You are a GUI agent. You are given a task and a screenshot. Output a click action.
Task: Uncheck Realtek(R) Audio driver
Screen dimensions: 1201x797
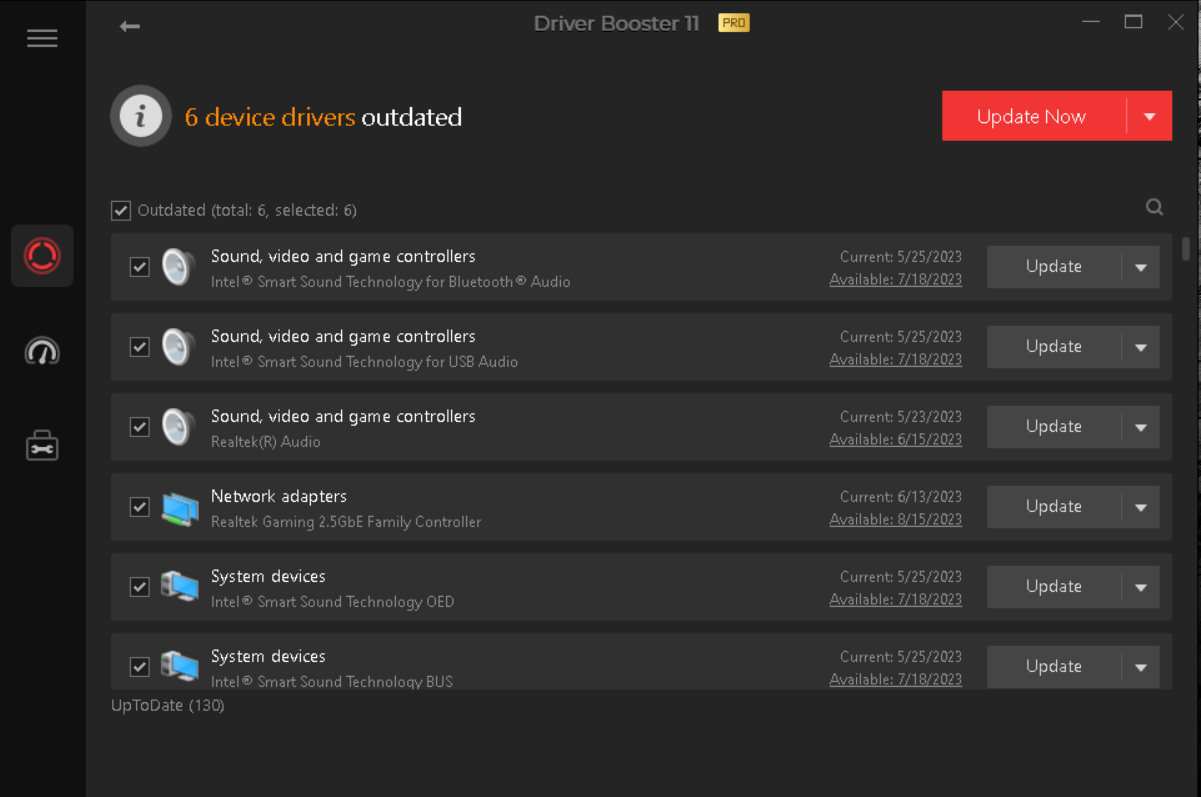tap(140, 427)
